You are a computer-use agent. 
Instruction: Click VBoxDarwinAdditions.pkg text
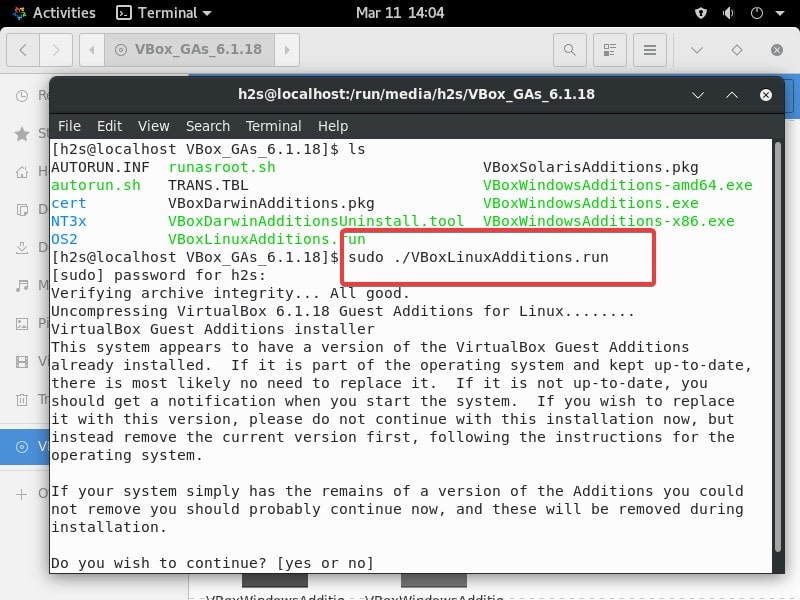pyautogui.click(x=271, y=203)
